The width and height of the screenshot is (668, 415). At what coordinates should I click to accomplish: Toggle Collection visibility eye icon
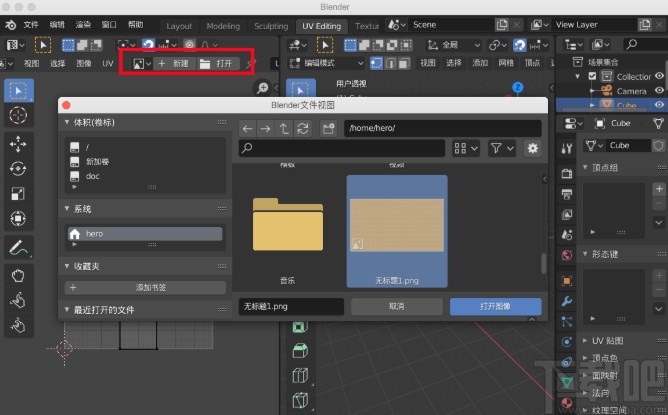click(x=659, y=76)
